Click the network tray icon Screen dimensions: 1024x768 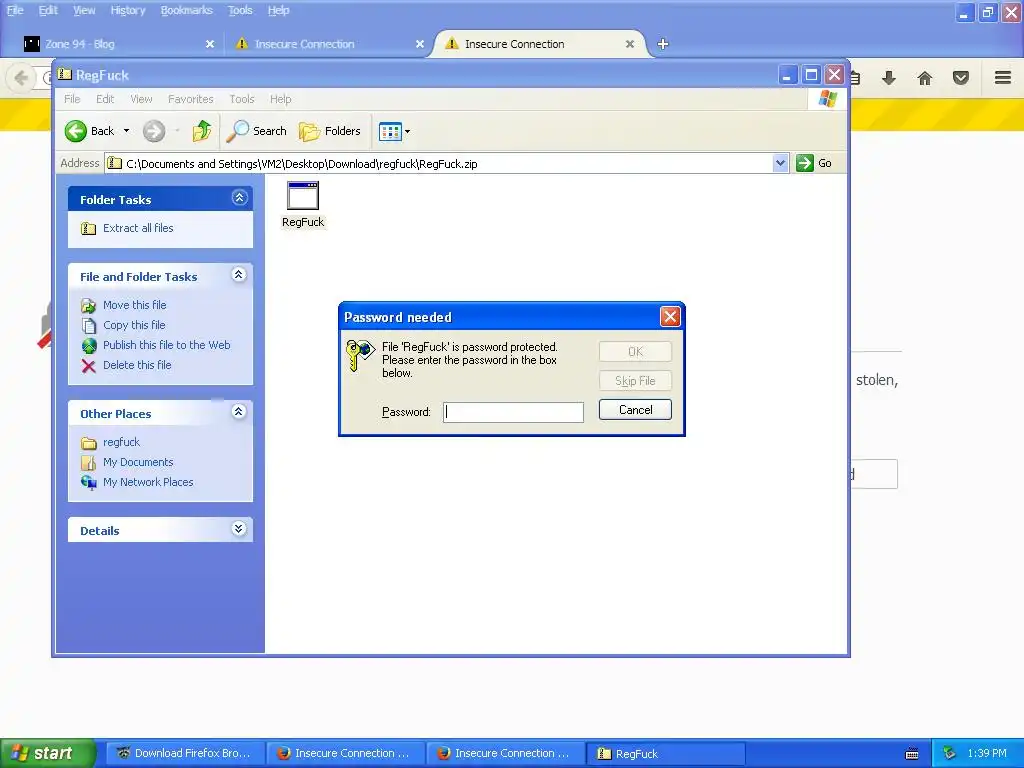click(949, 753)
